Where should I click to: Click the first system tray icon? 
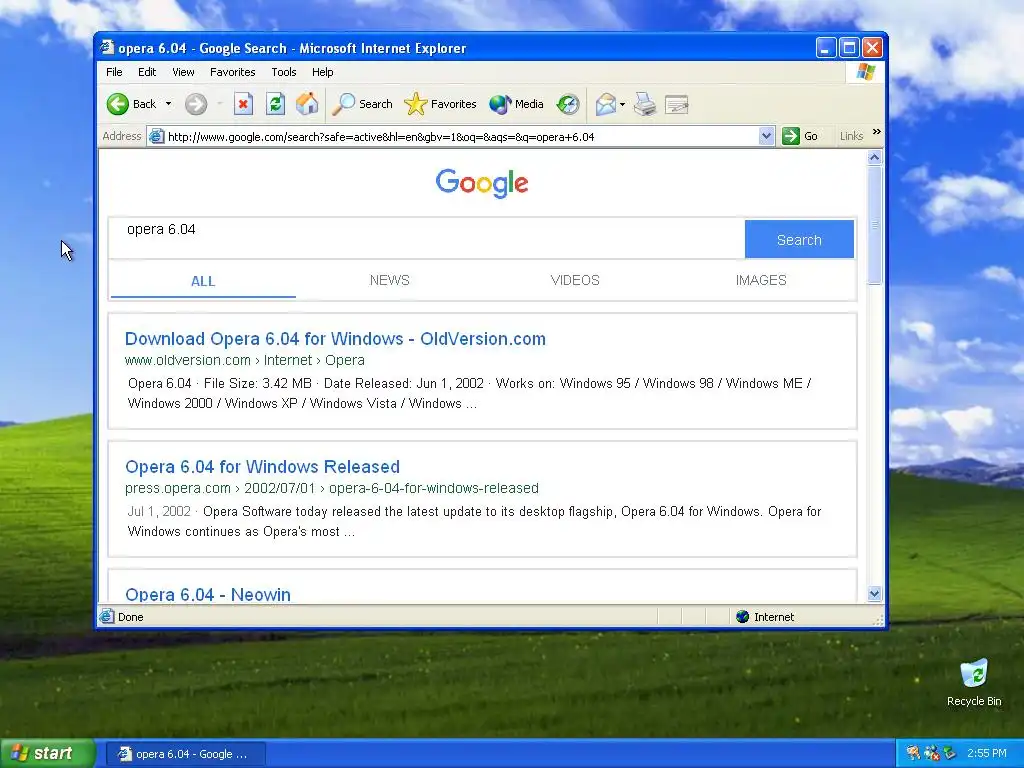pyautogui.click(x=913, y=753)
